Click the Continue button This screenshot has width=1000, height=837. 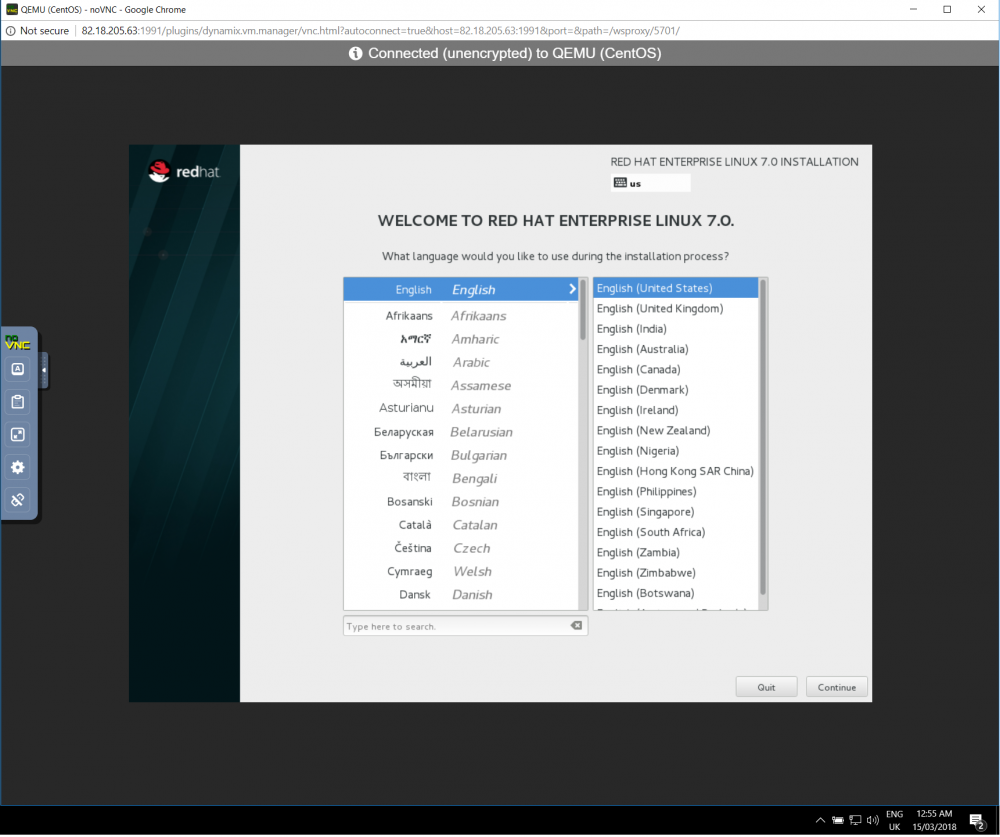pos(837,687)
